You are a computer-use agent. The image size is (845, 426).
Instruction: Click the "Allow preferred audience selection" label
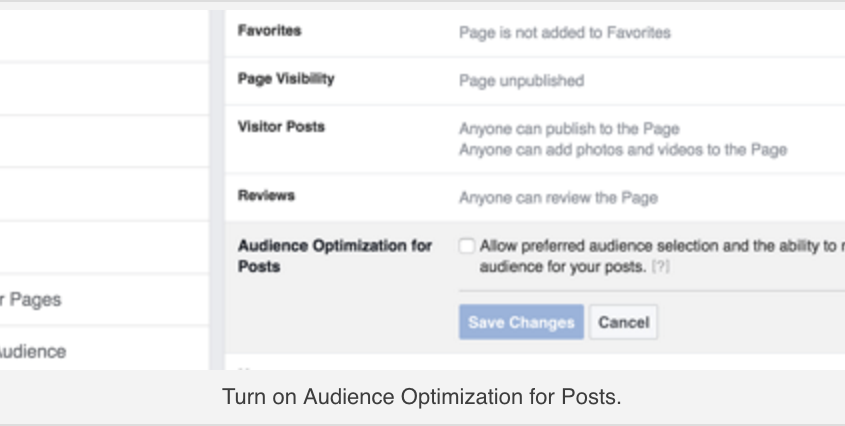(x=662, y=256)
